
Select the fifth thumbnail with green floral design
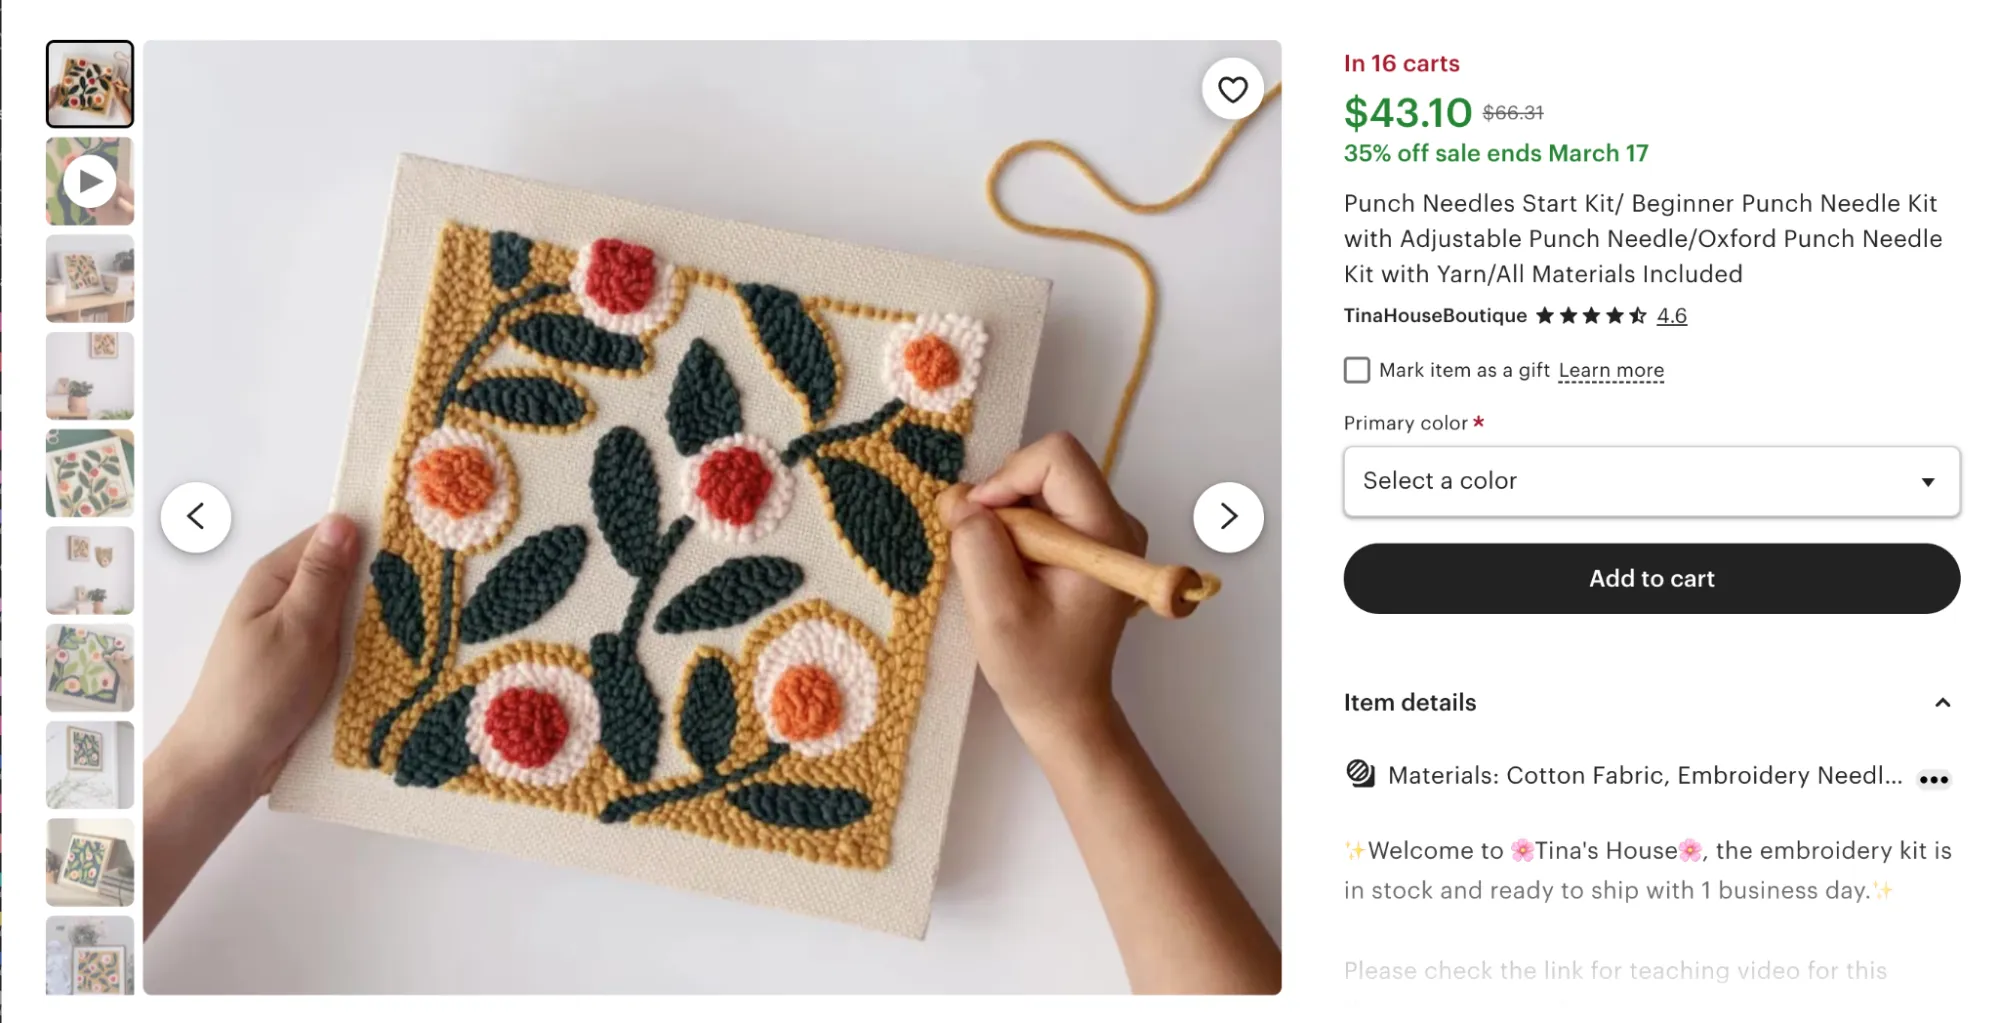point(90,473)
